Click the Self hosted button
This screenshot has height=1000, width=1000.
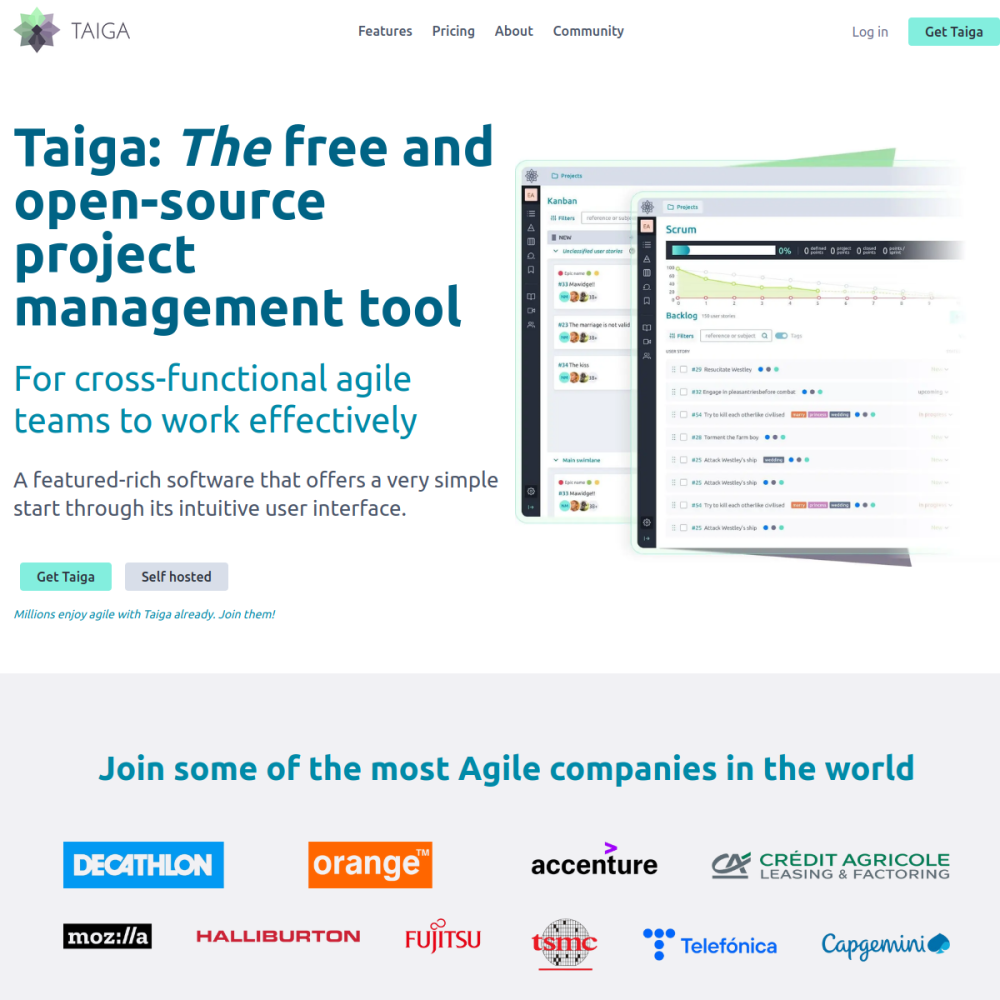(176, 577)
